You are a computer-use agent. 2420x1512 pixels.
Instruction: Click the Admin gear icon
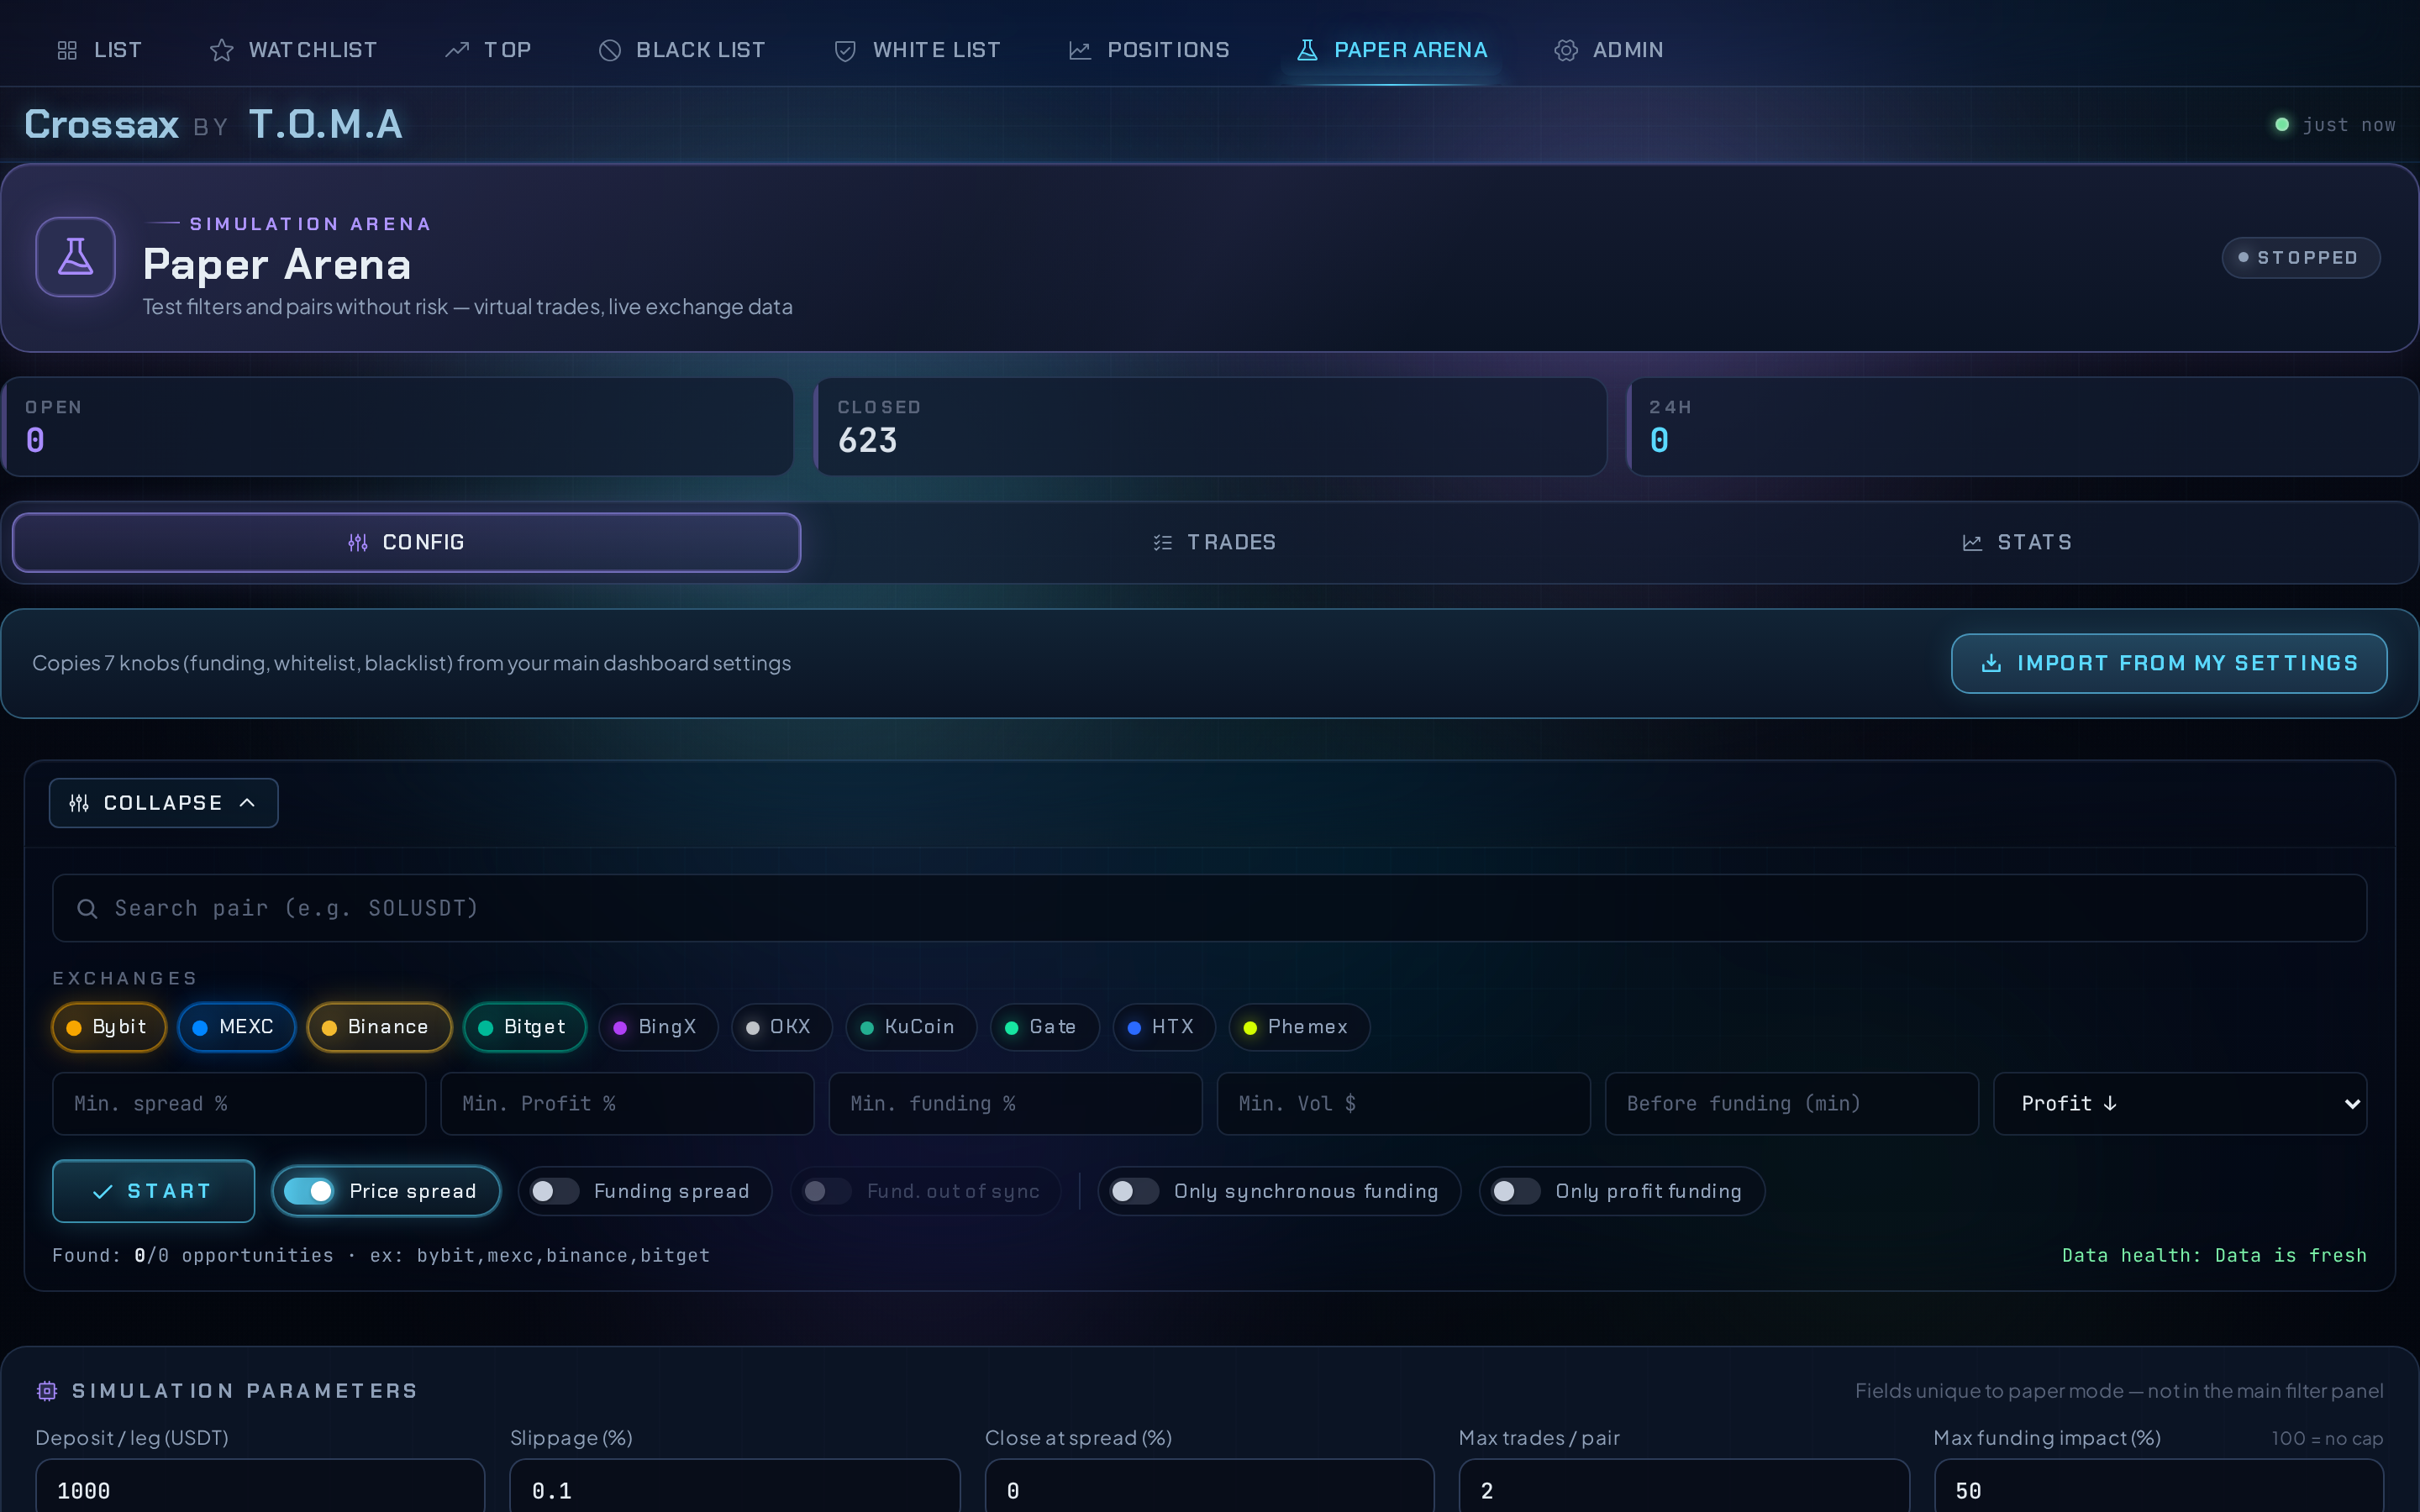click(1566, 49)
